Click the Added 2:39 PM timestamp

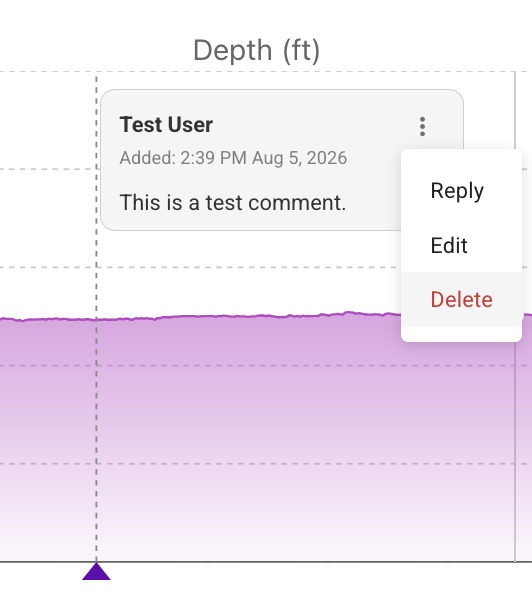click(x=233, y=158)
